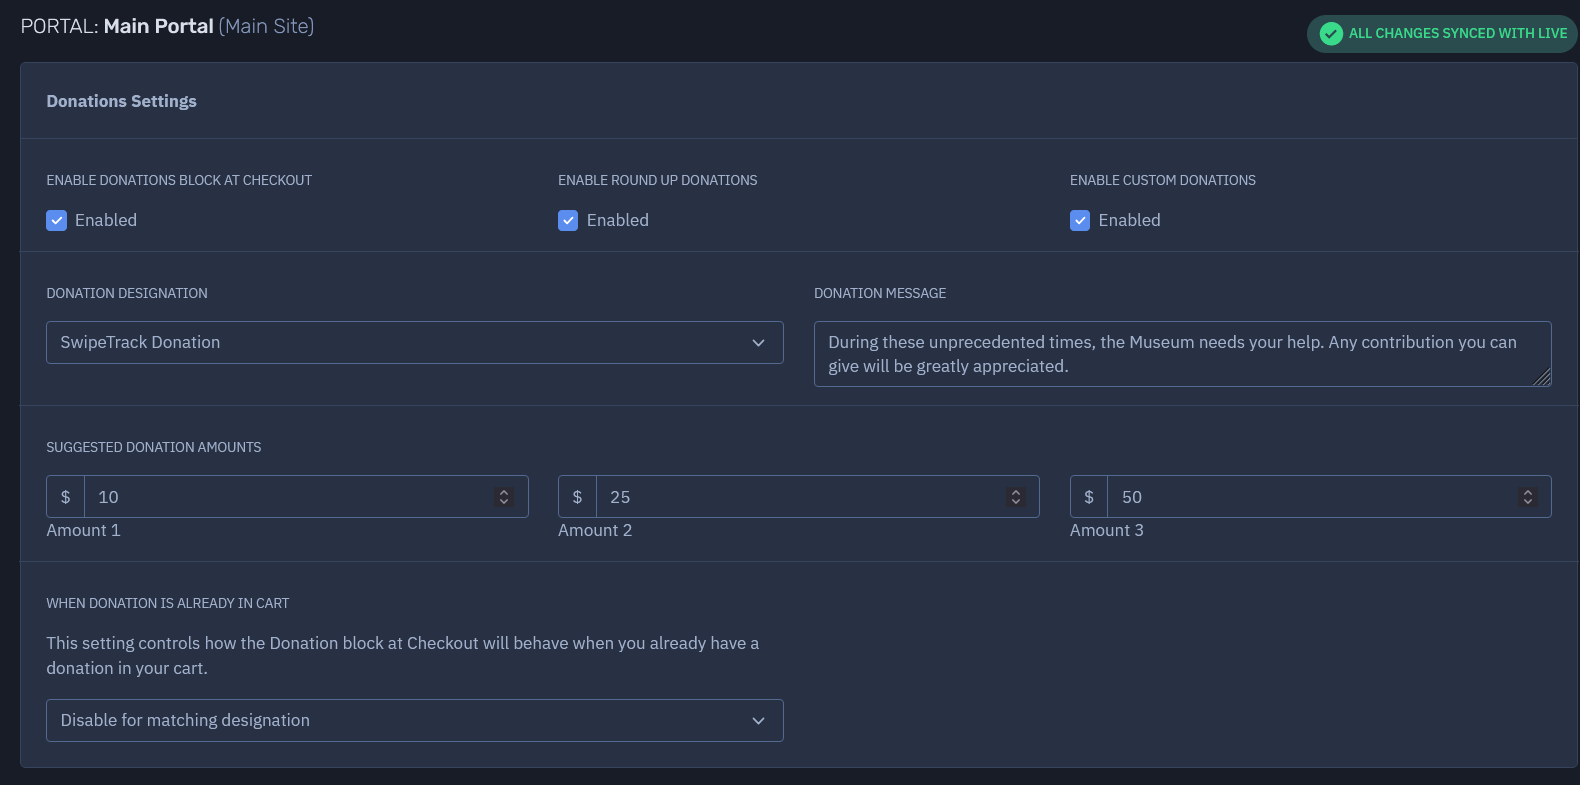The image size is (1580, 785).
Task: Open the Donation Designation dropdown
Action: [x=415, y=342]
